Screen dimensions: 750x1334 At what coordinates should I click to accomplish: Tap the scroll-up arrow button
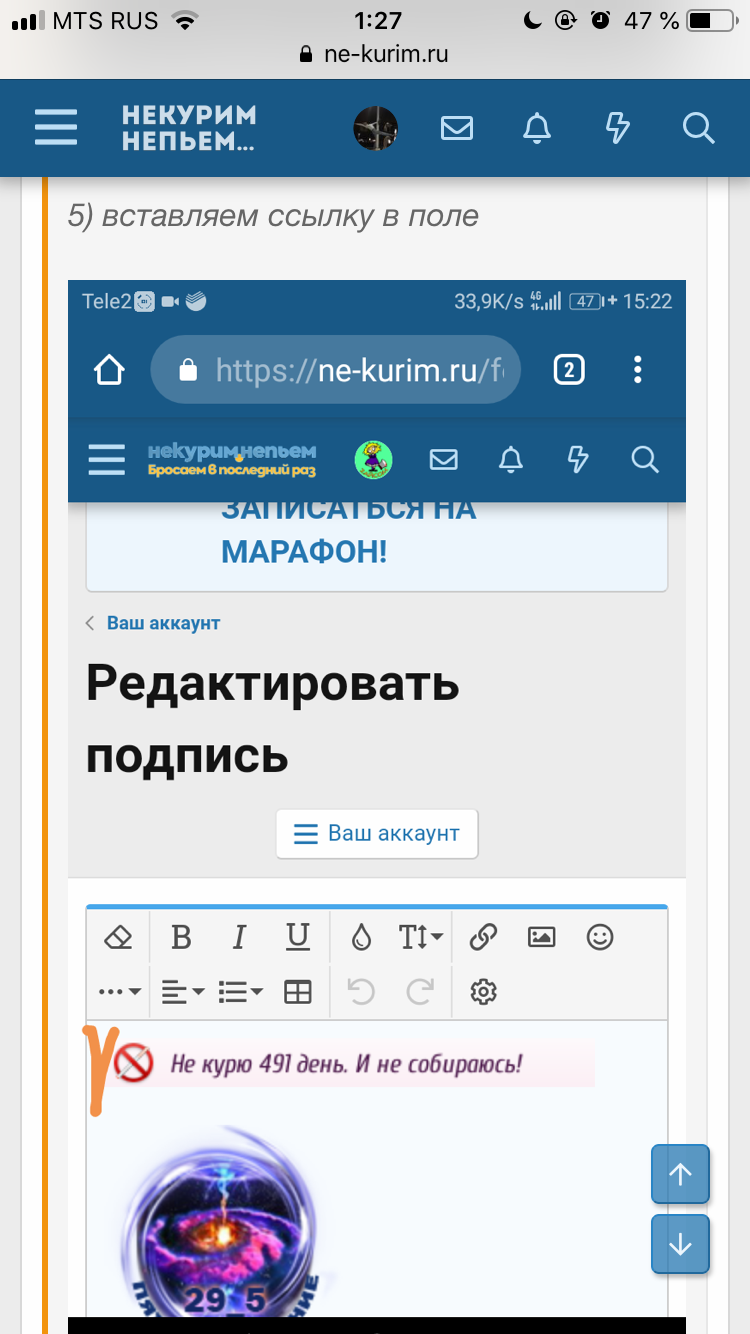coord(680,1174)
